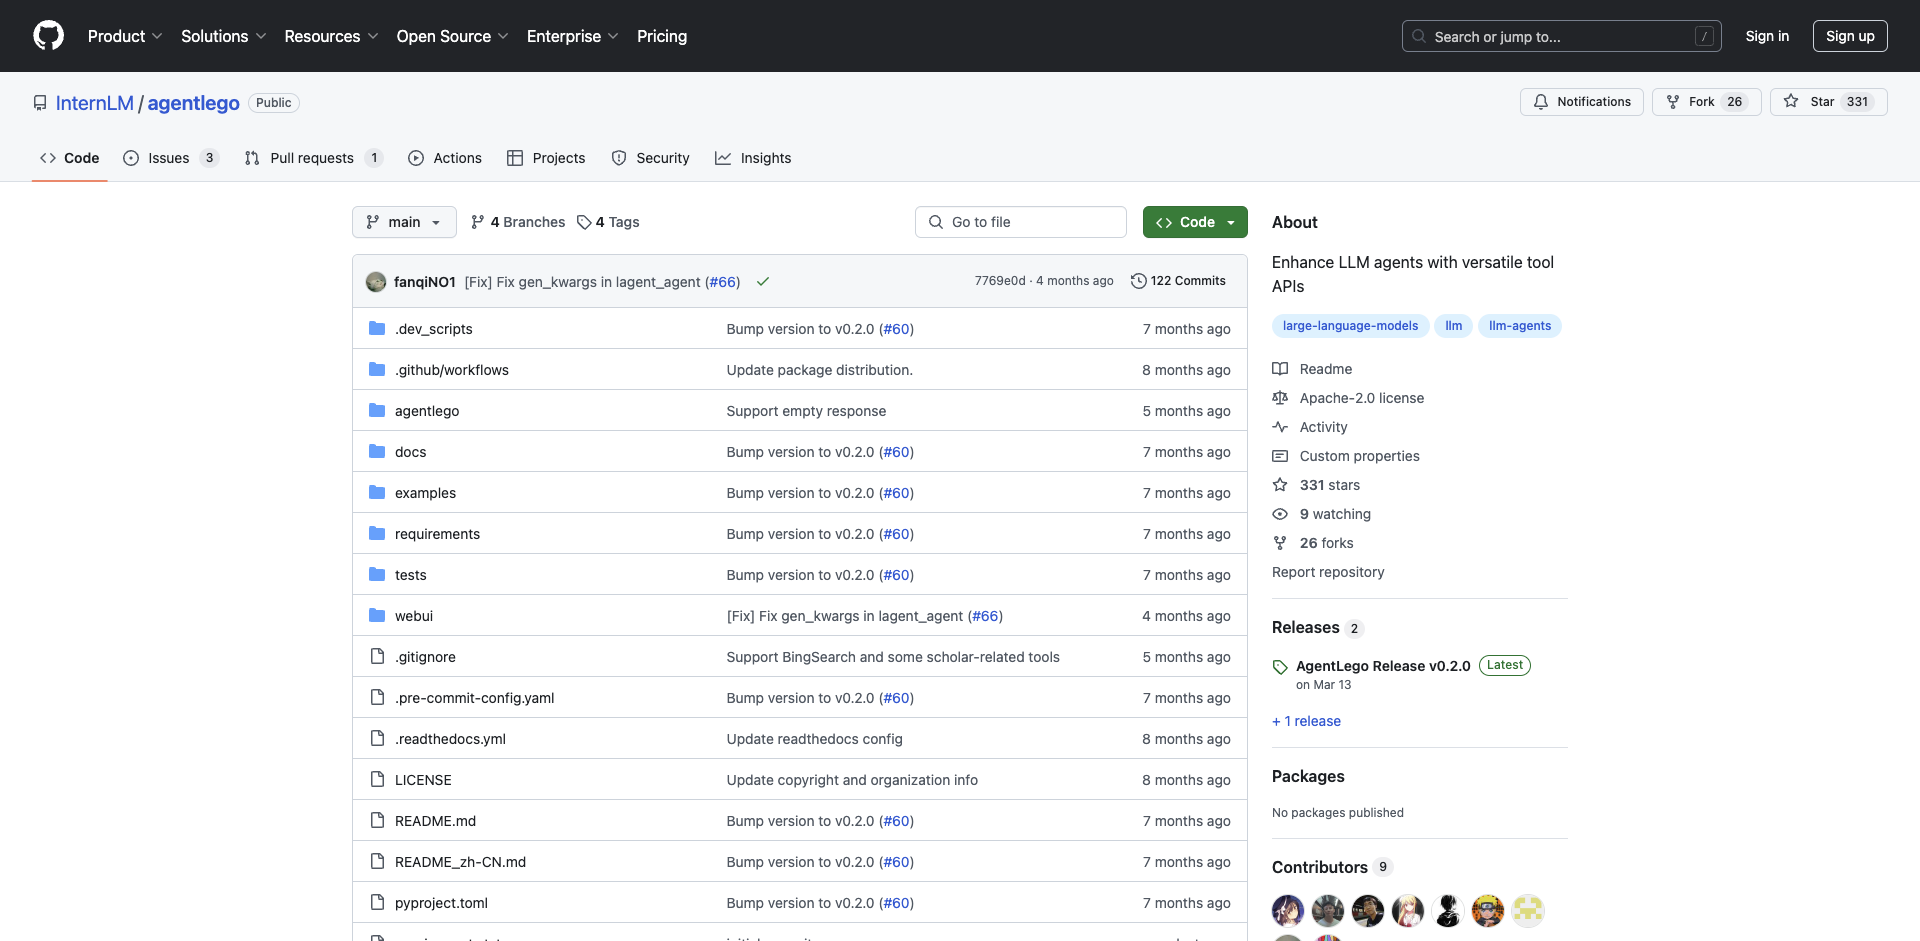
Task: Show the + 1 release link
Action: tap(1306, 721)
